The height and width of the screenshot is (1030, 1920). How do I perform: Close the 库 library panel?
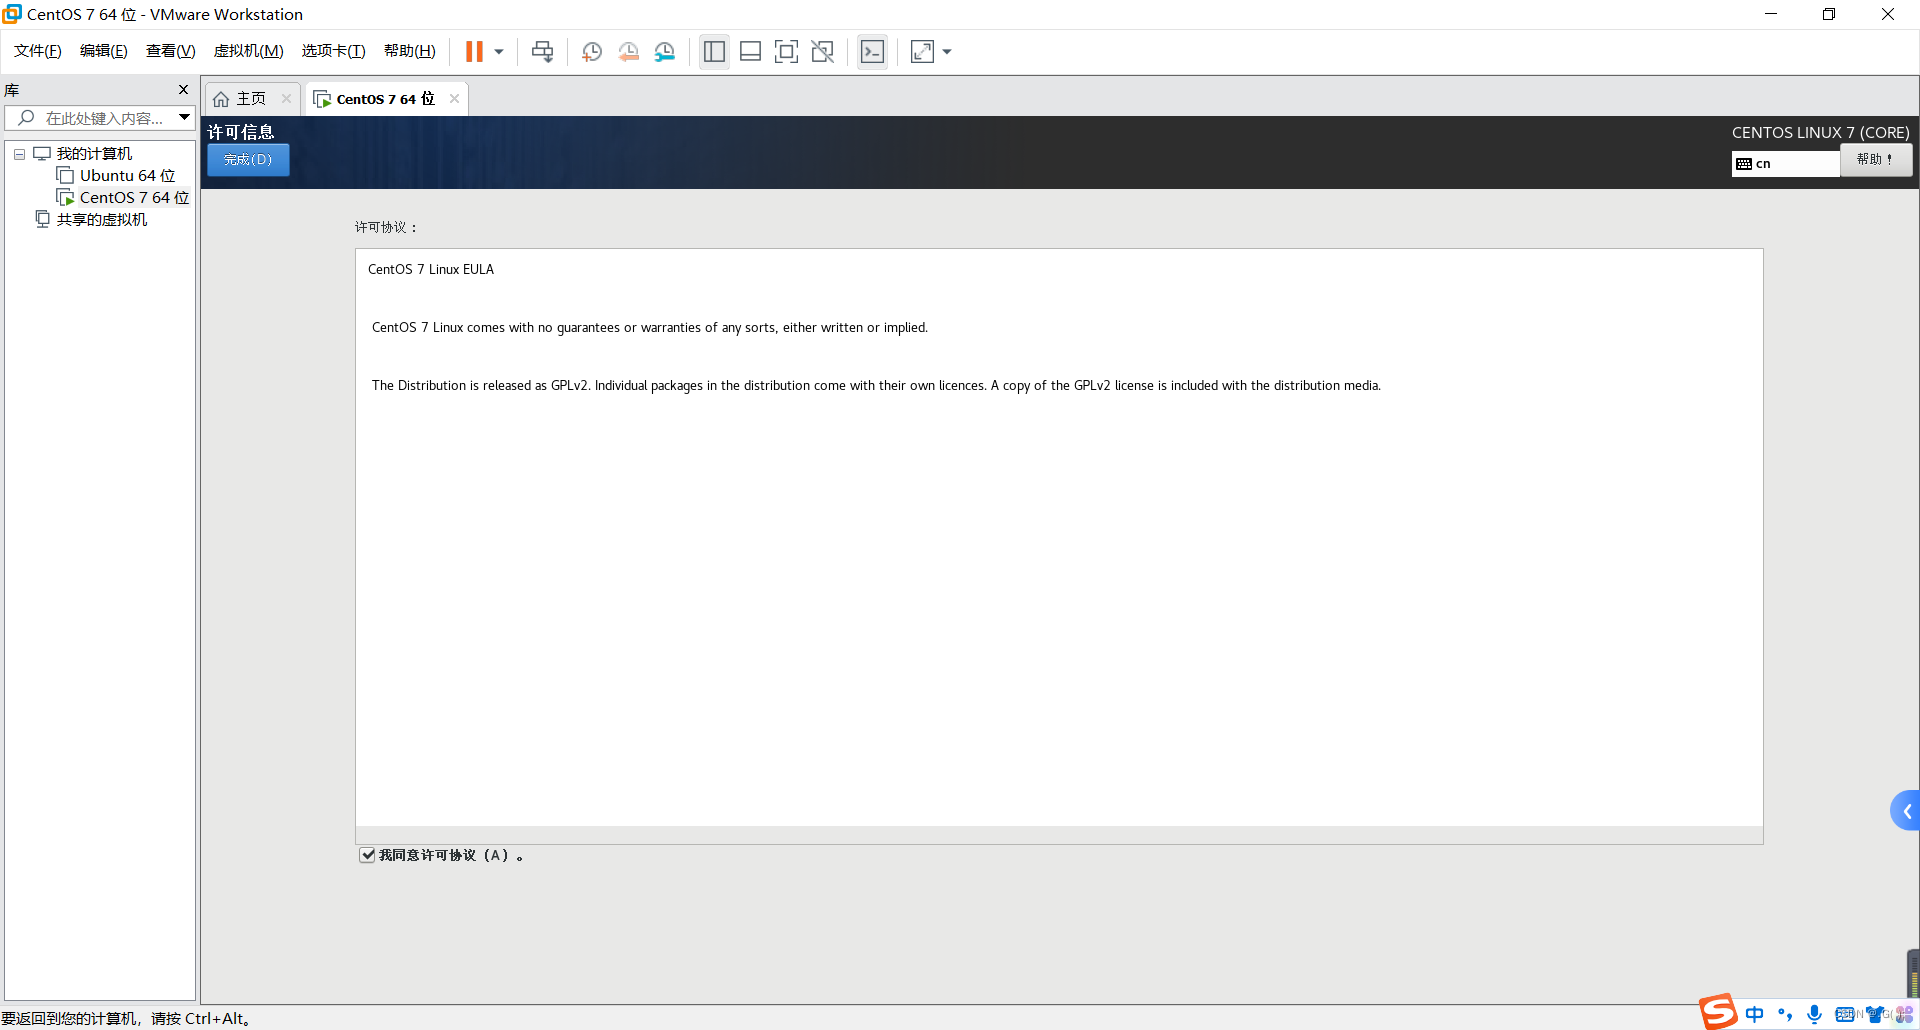(x=183, y=90)
